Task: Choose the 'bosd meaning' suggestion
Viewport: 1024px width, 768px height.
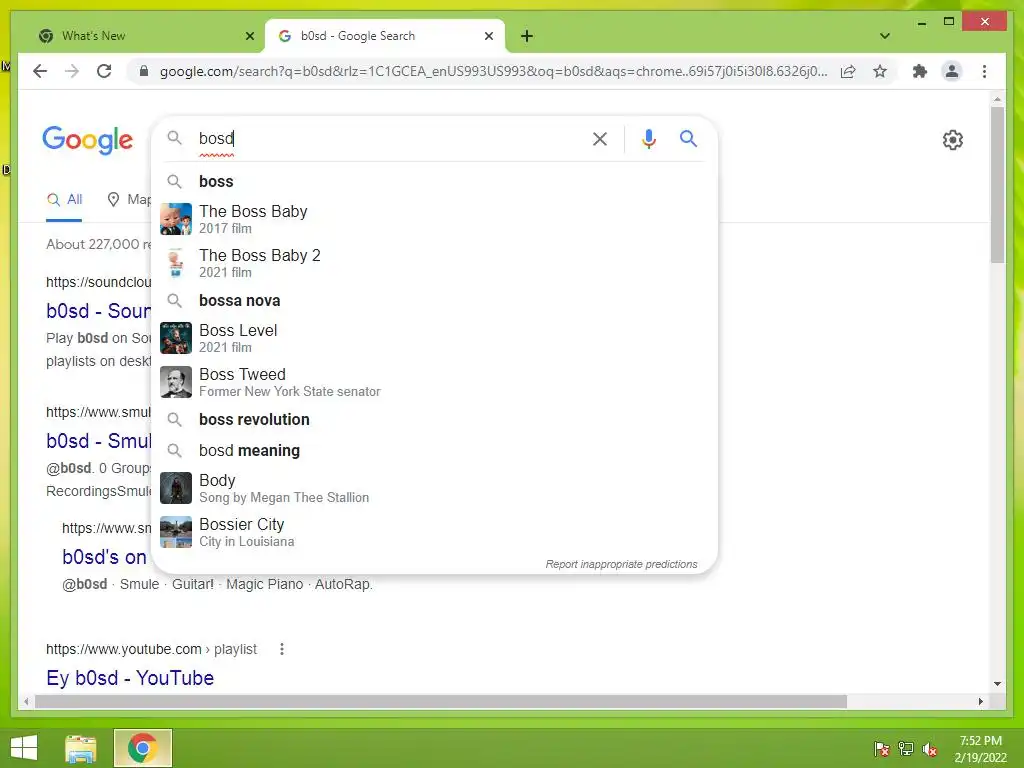Action: 435,451
